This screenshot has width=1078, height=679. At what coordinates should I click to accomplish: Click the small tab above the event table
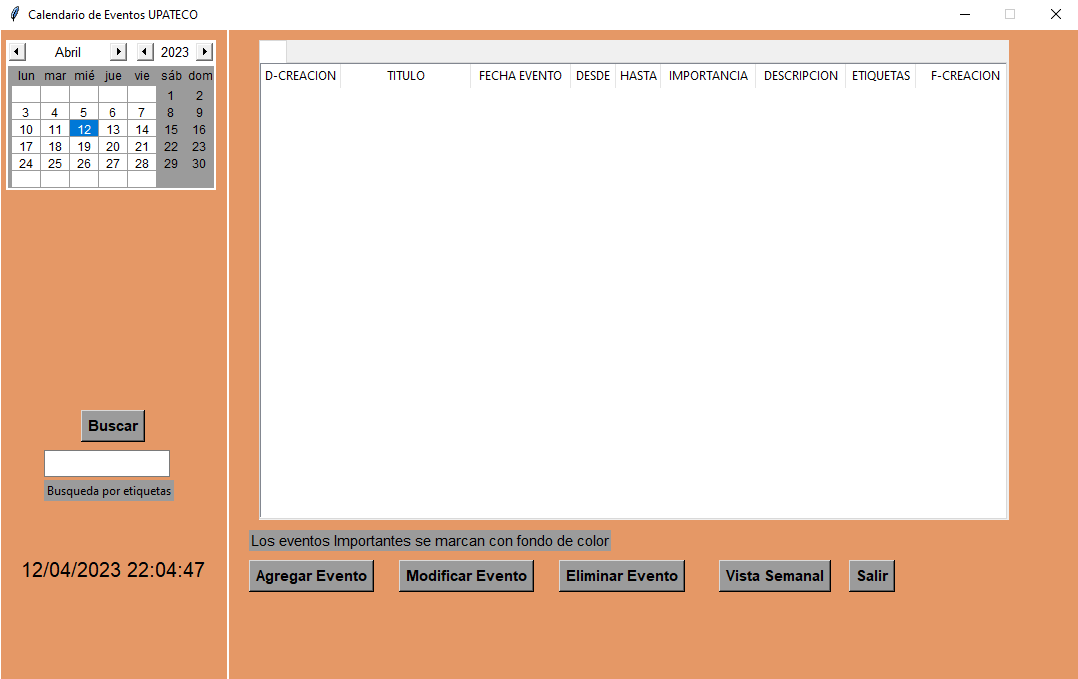pos(272,50)
